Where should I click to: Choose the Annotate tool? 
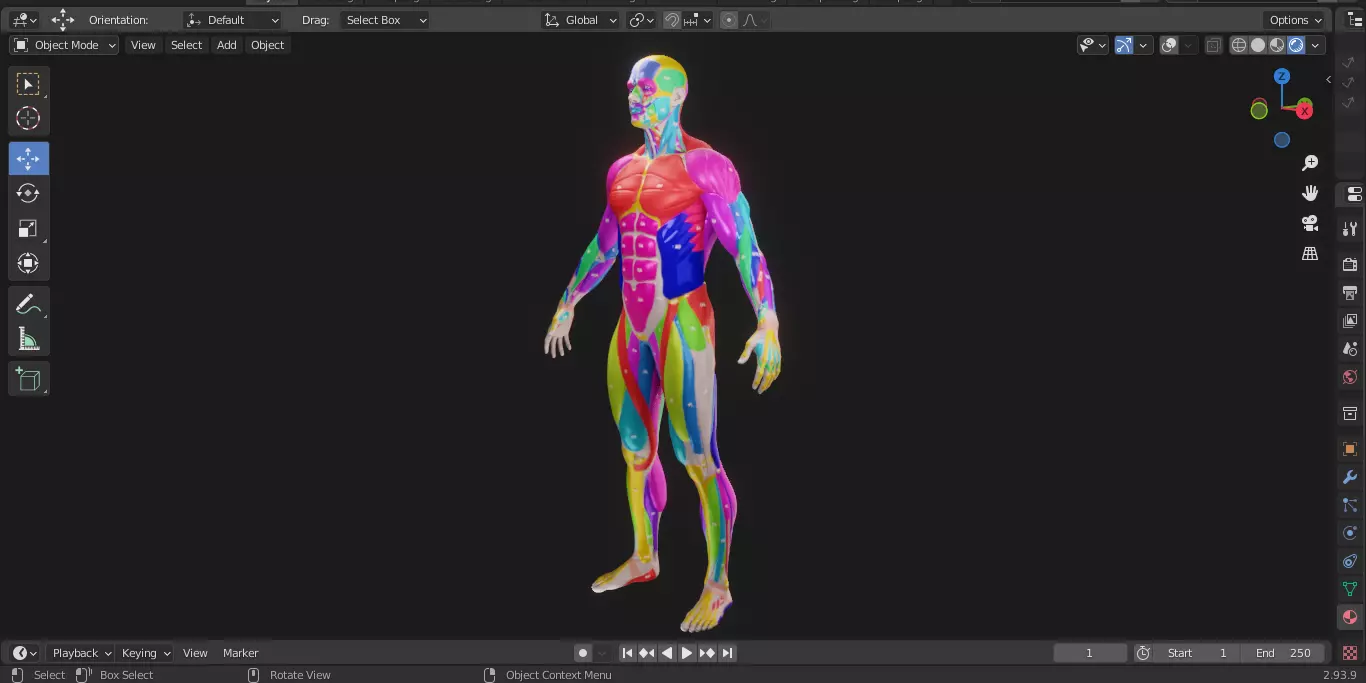click(x=28, y=304)
